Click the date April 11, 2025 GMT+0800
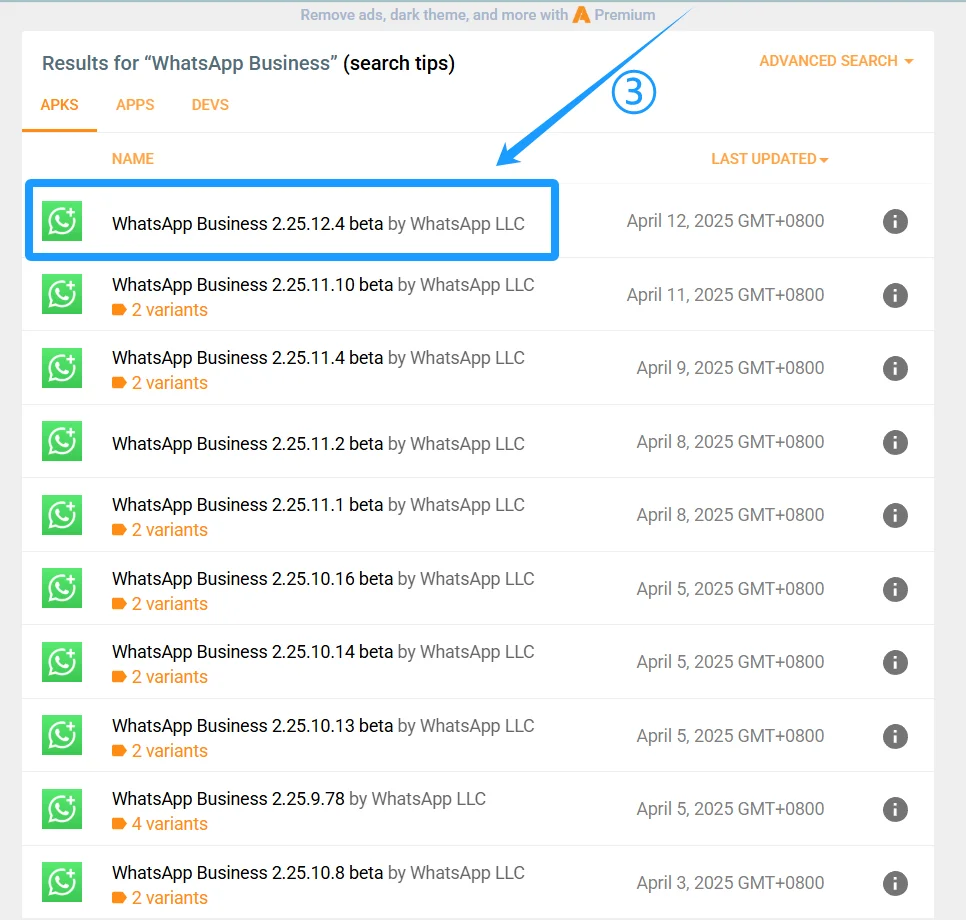966x920 pixels. tap(725, 295)
